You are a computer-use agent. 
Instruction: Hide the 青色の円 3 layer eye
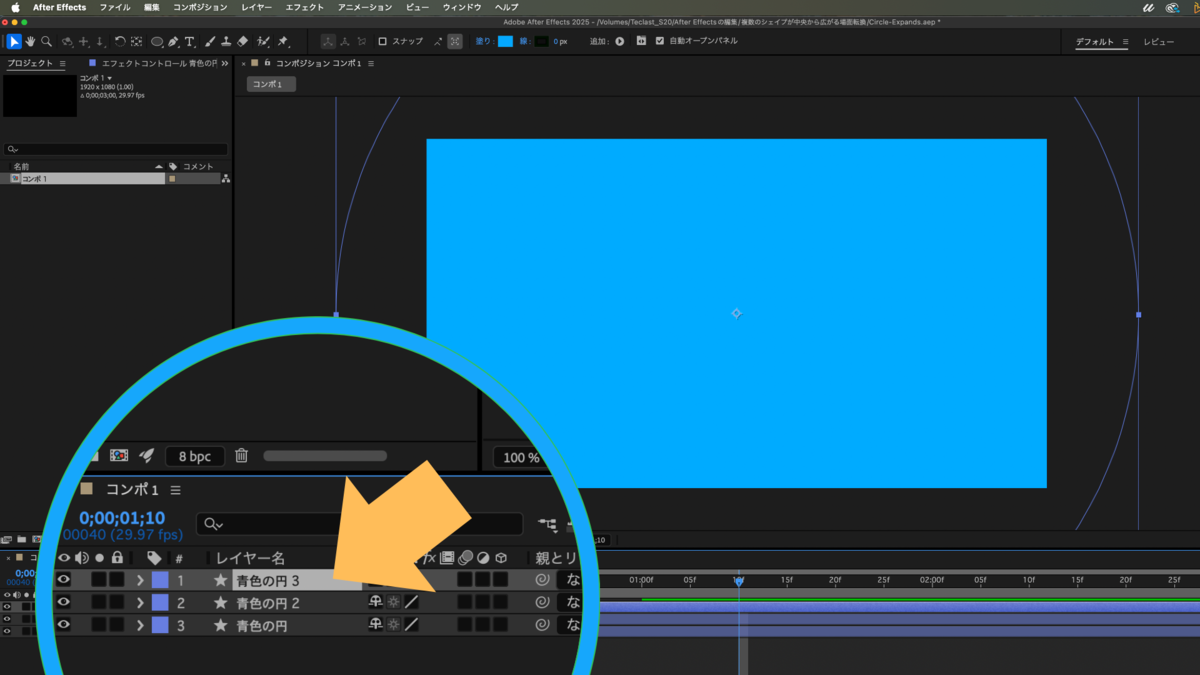pos(64,579)
